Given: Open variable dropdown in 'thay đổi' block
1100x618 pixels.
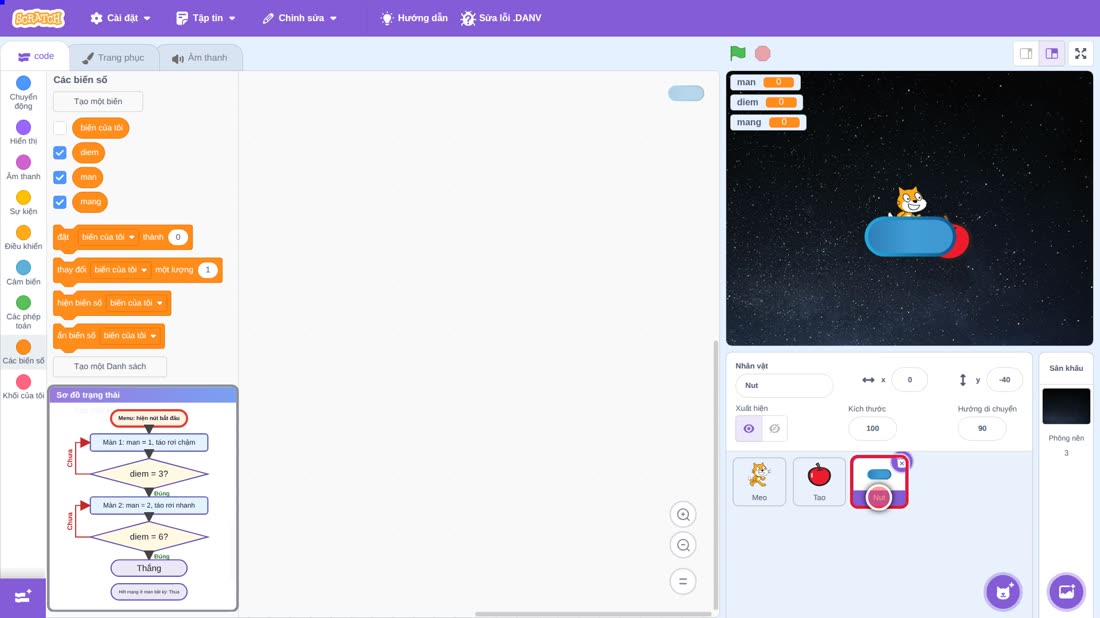Looking at the screenshot, I should [121, 270].
